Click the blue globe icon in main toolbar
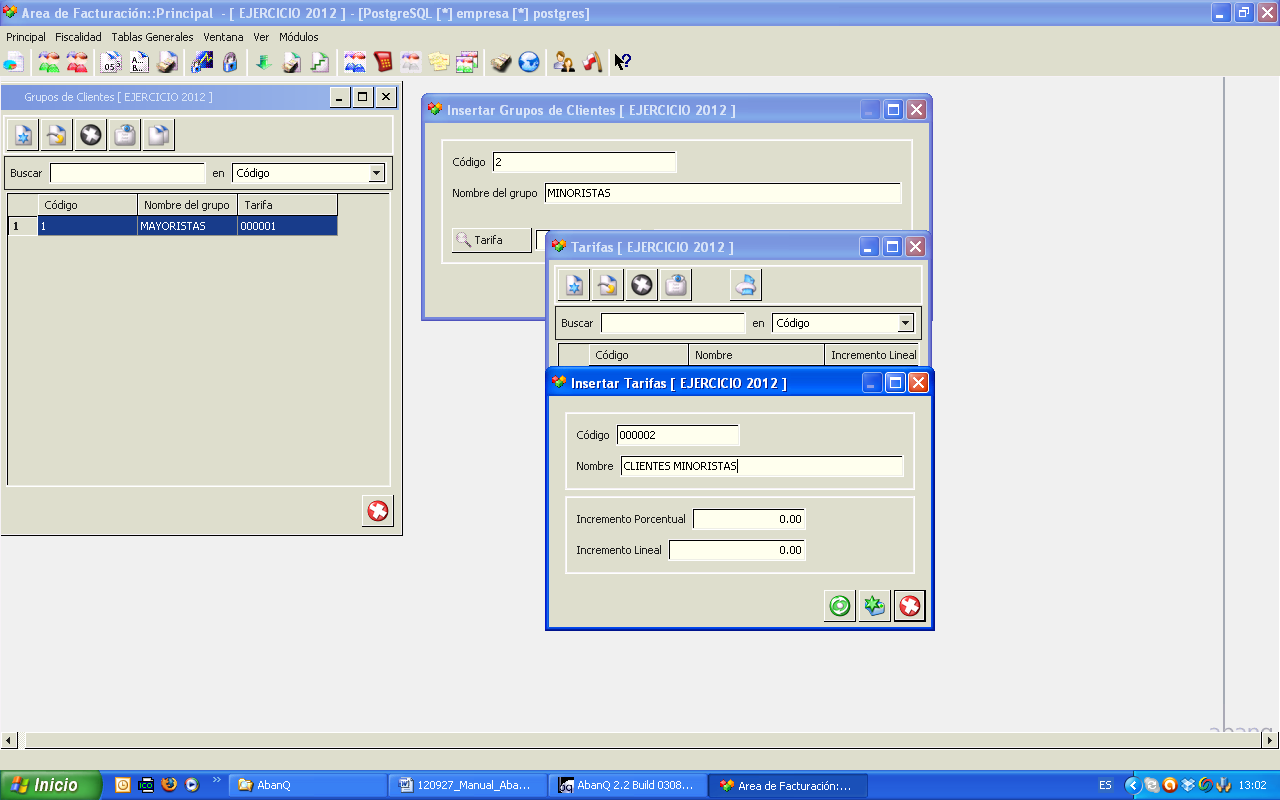This screenshot has height=800, width=1280. pyautogui.click(x=529, y=62)
